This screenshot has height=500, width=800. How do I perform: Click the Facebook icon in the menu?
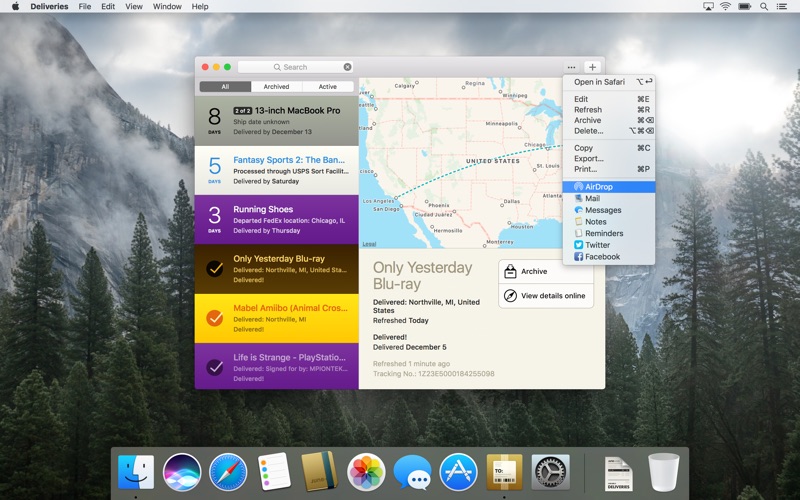(579, 257)
